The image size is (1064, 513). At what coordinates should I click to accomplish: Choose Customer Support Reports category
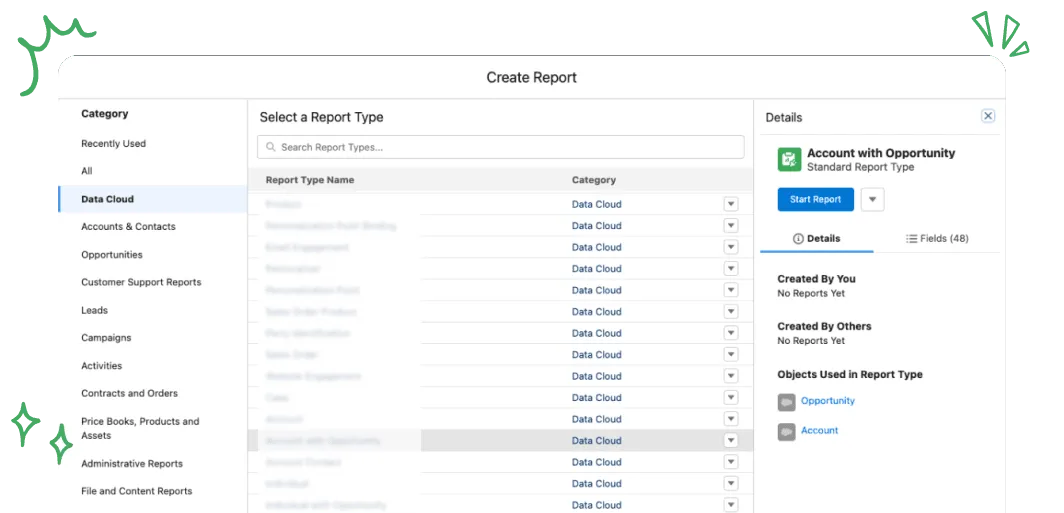click(141, 282)
